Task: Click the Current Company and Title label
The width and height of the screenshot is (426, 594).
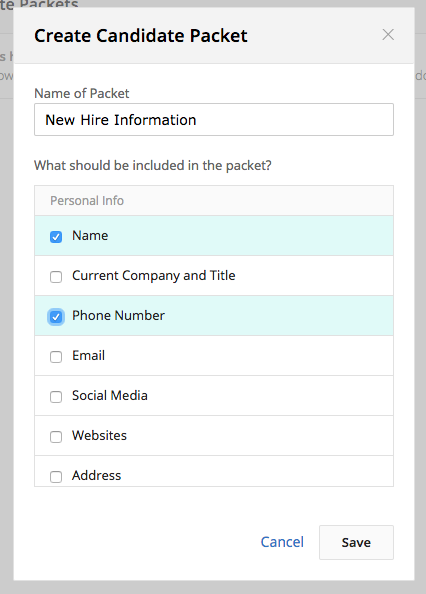Action: pos(154,276)
